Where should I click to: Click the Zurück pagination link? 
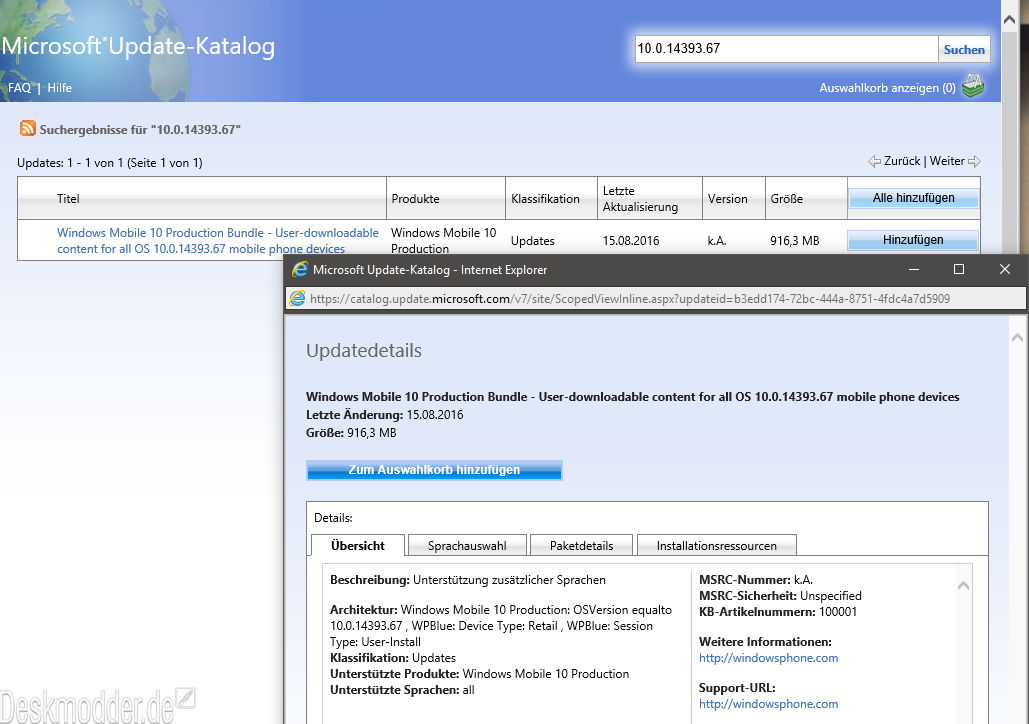click(x=902, y=161)
